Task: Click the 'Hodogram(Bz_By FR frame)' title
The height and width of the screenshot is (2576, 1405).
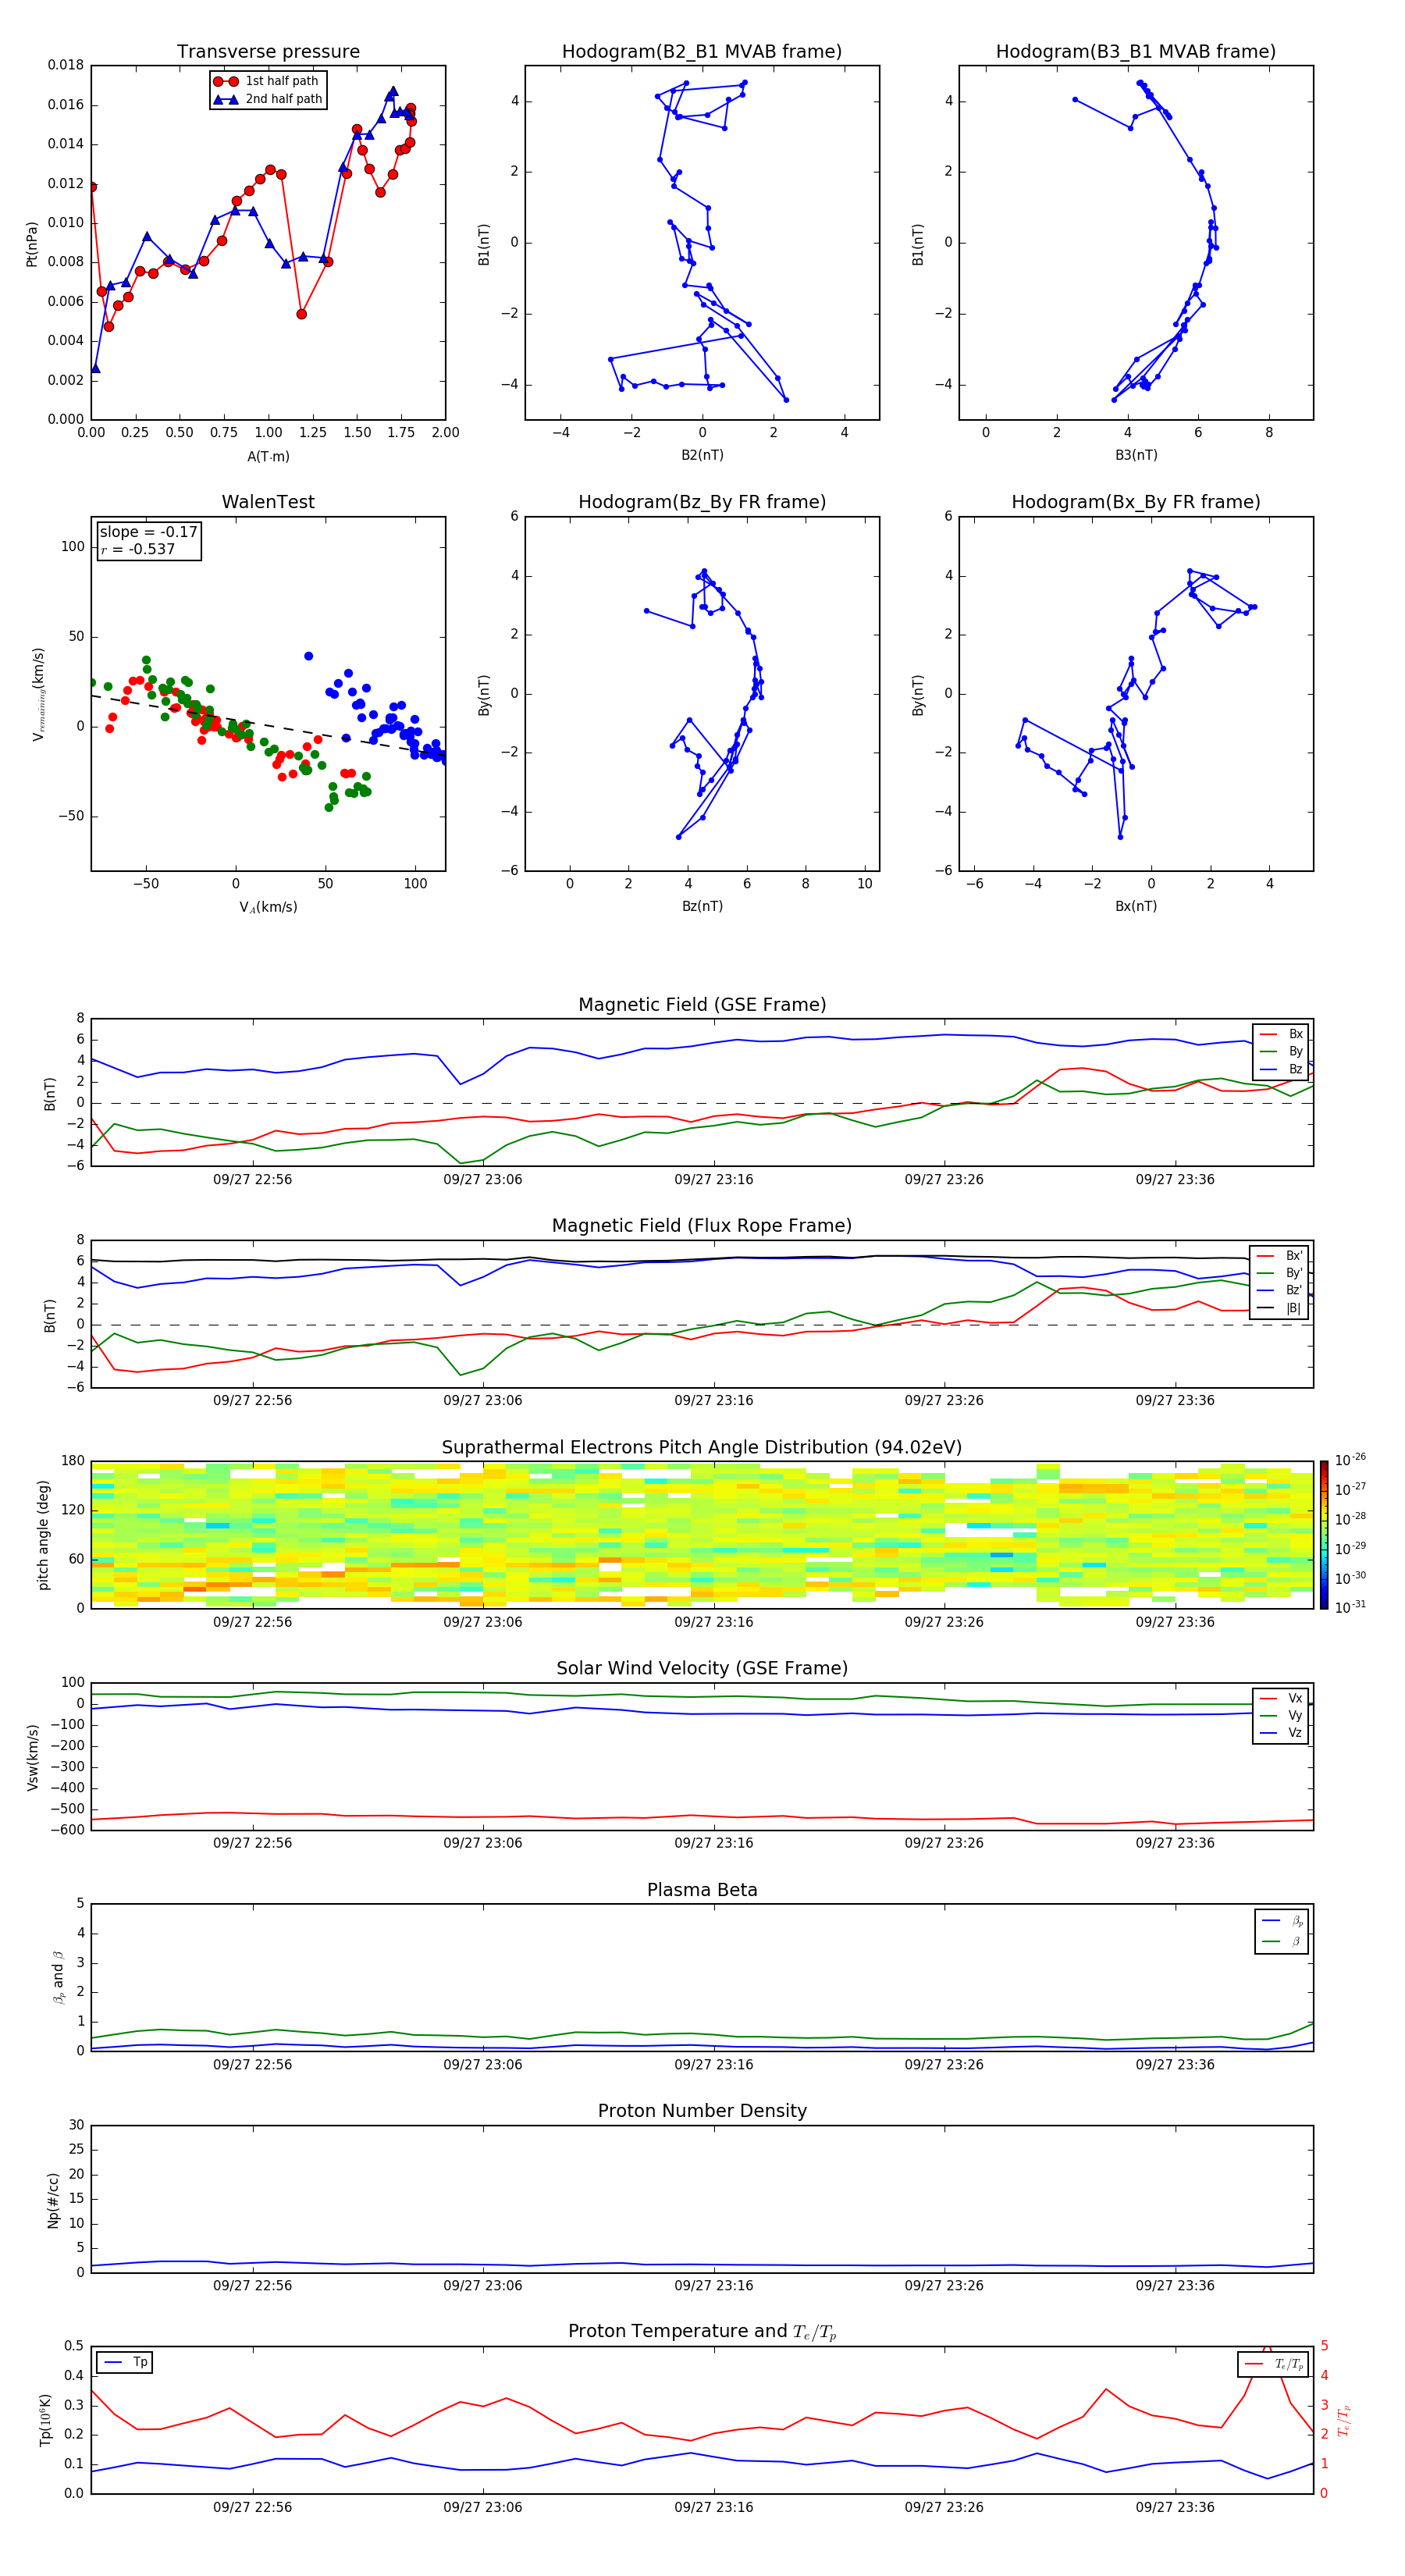Action: 702,501
